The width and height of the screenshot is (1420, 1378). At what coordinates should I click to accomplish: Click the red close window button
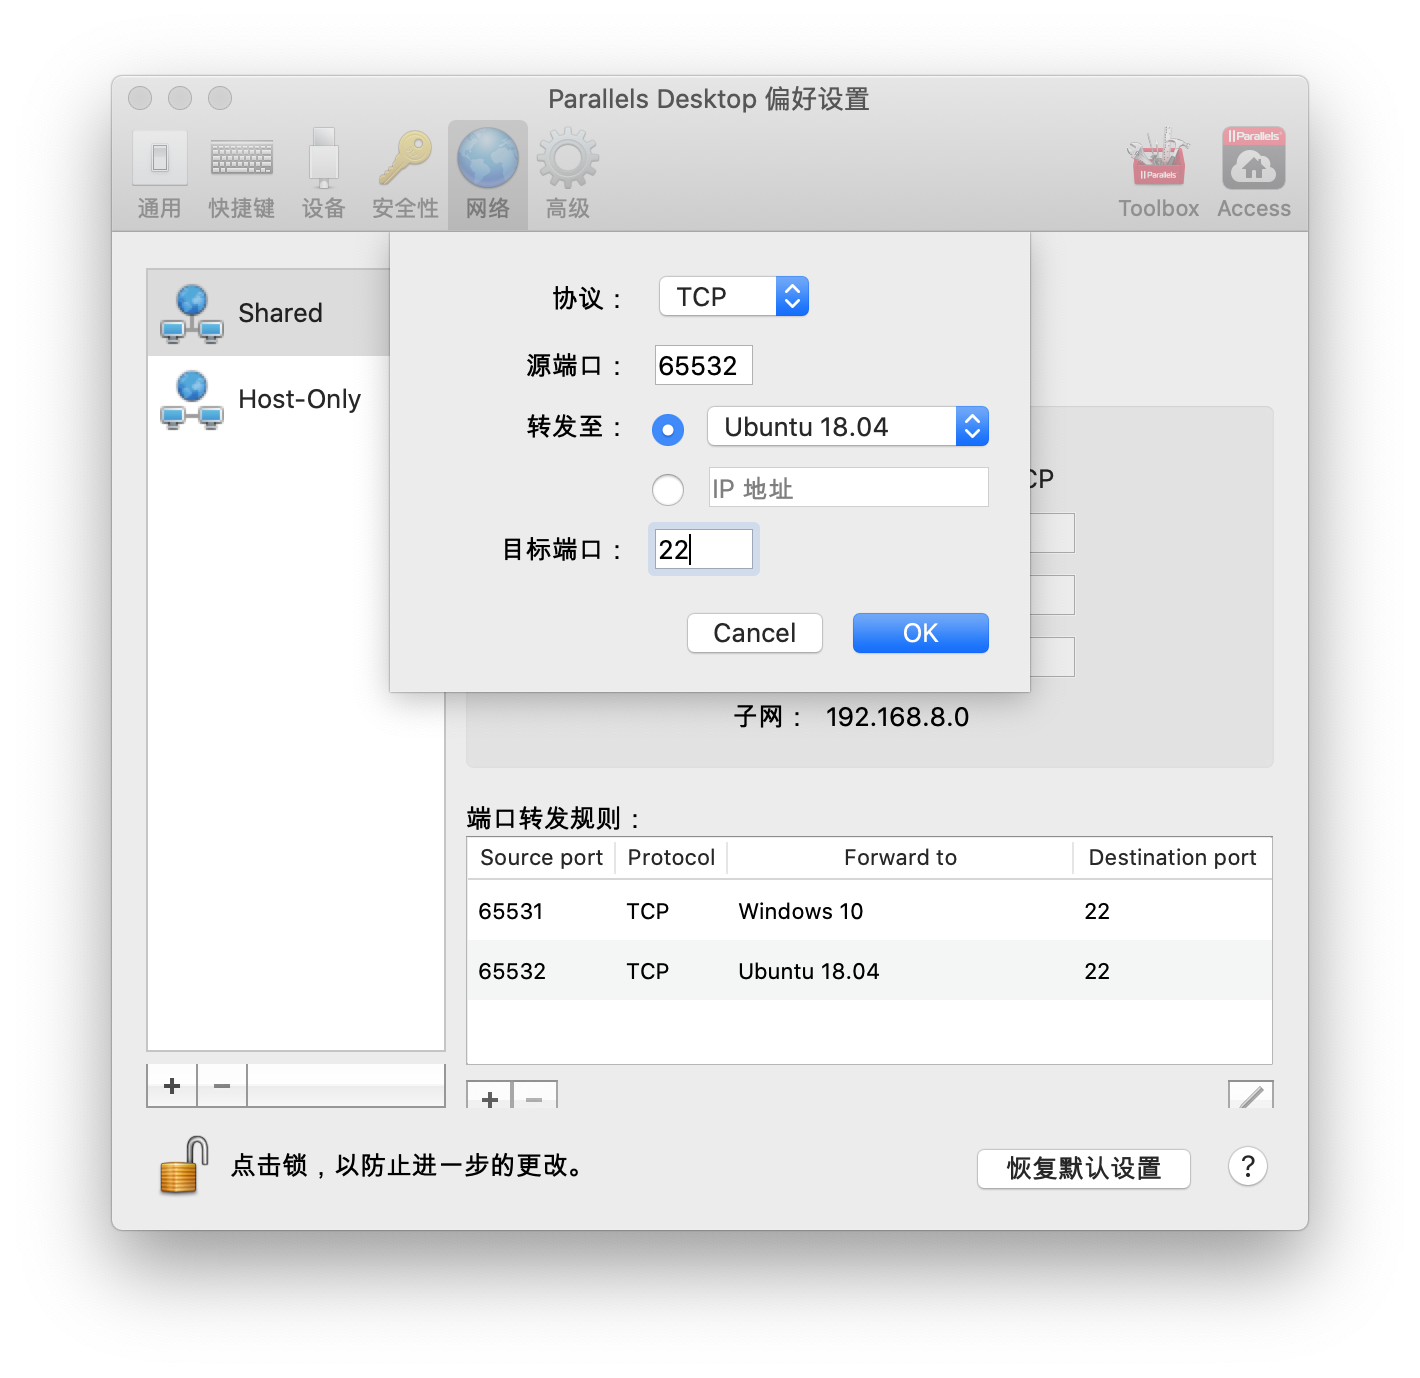click(x=140, y=98)
